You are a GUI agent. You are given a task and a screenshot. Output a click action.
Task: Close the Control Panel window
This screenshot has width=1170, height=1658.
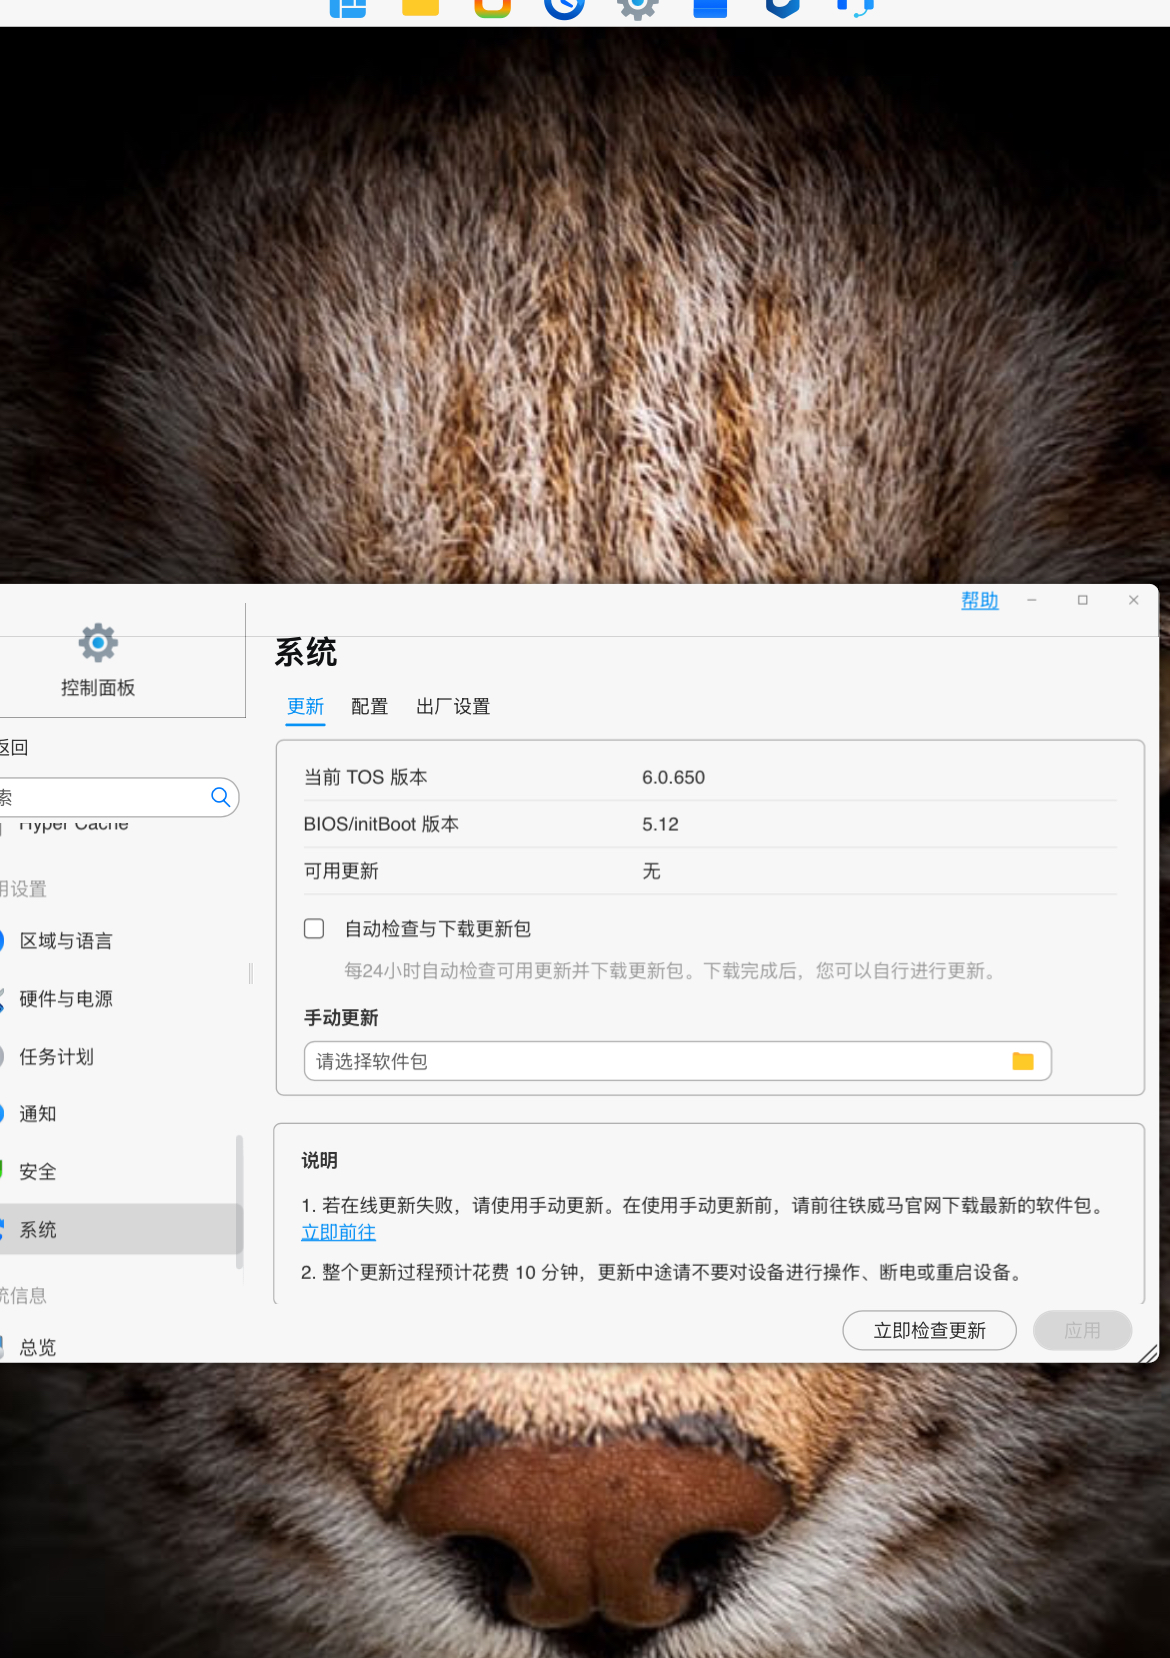[1133, 600]
